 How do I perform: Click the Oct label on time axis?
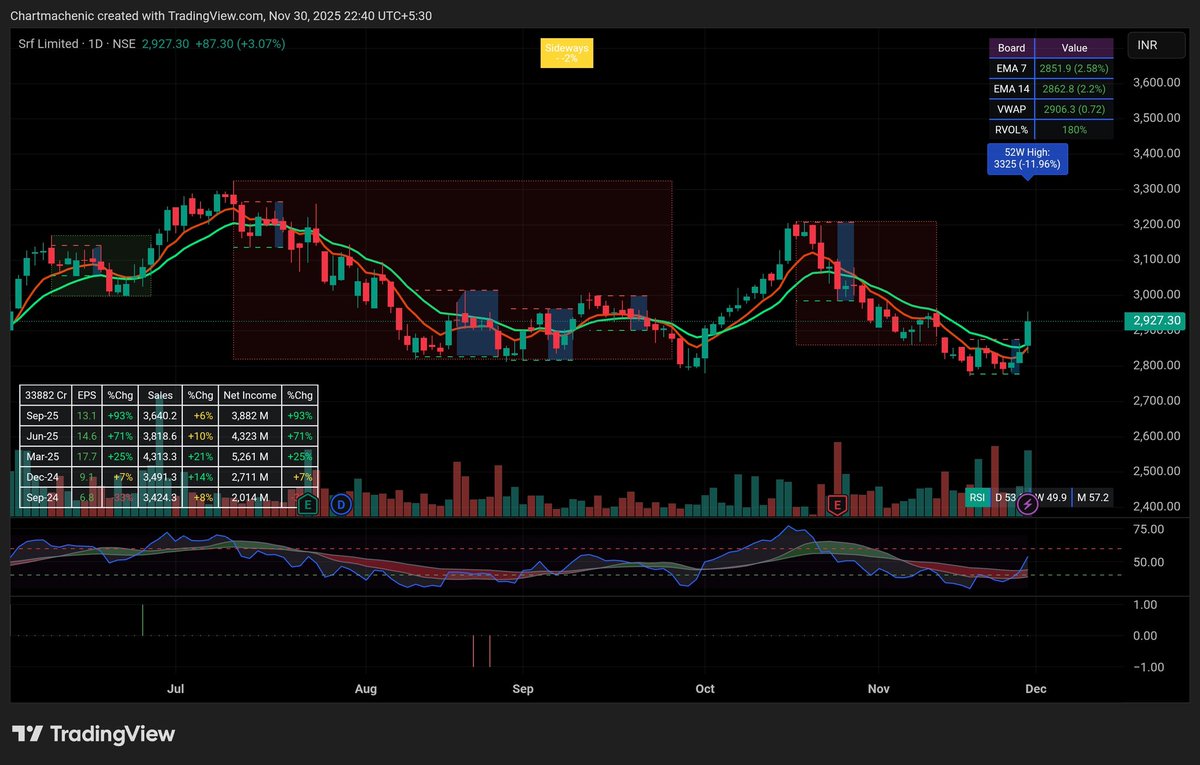[x=704, y=689]
